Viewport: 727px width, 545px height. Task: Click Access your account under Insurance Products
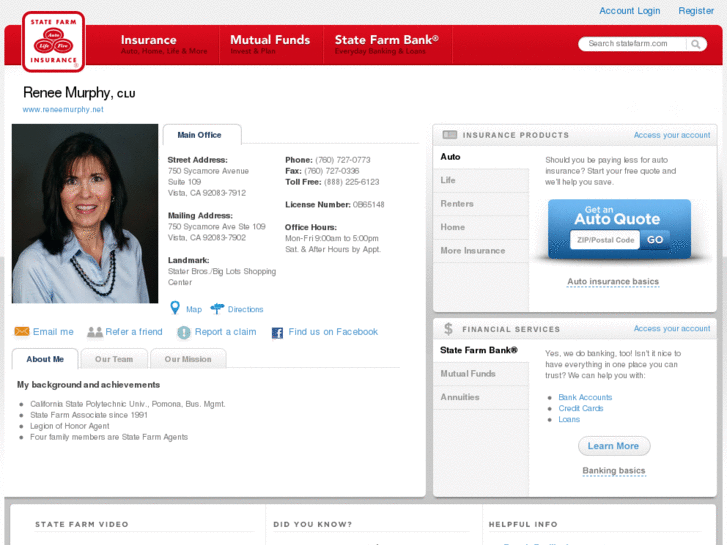tap(672, 135)
